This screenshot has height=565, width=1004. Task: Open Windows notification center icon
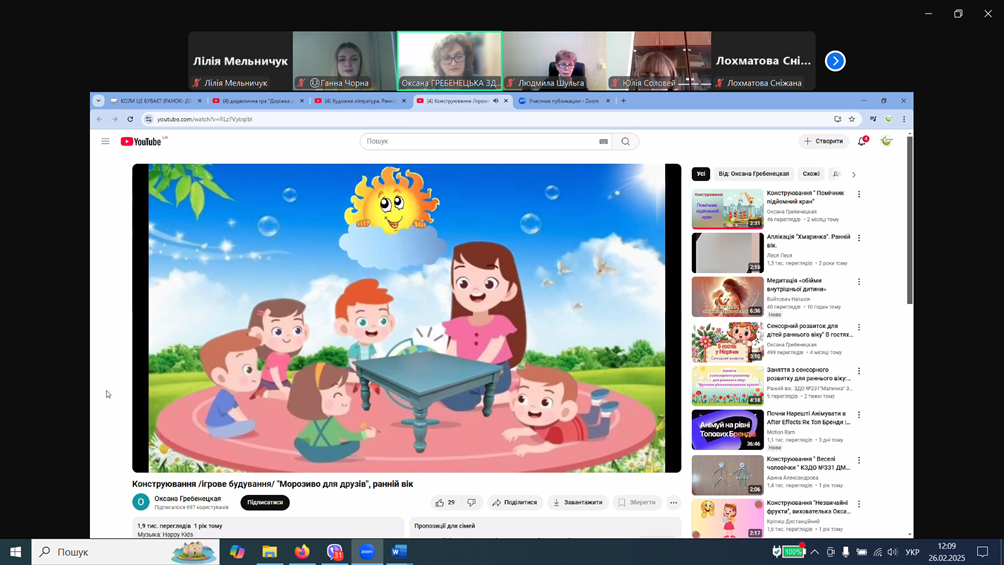point(982,552)
